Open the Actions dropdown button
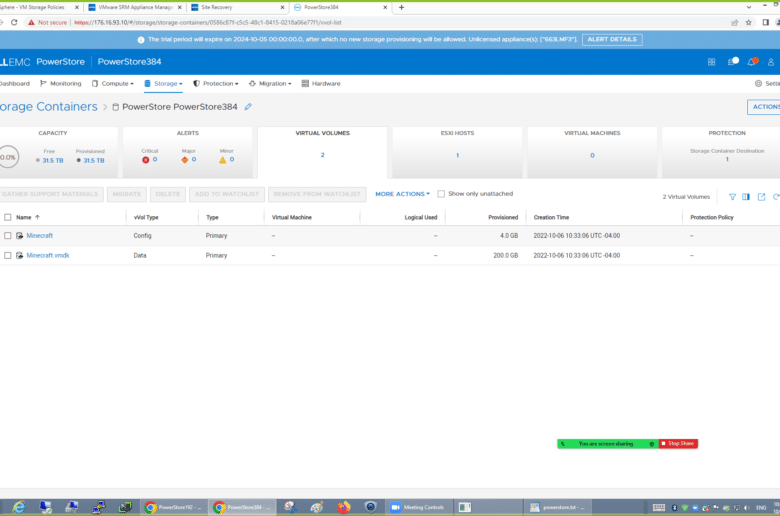This screenshot has height=516, width=780. (x=764, y=107)
